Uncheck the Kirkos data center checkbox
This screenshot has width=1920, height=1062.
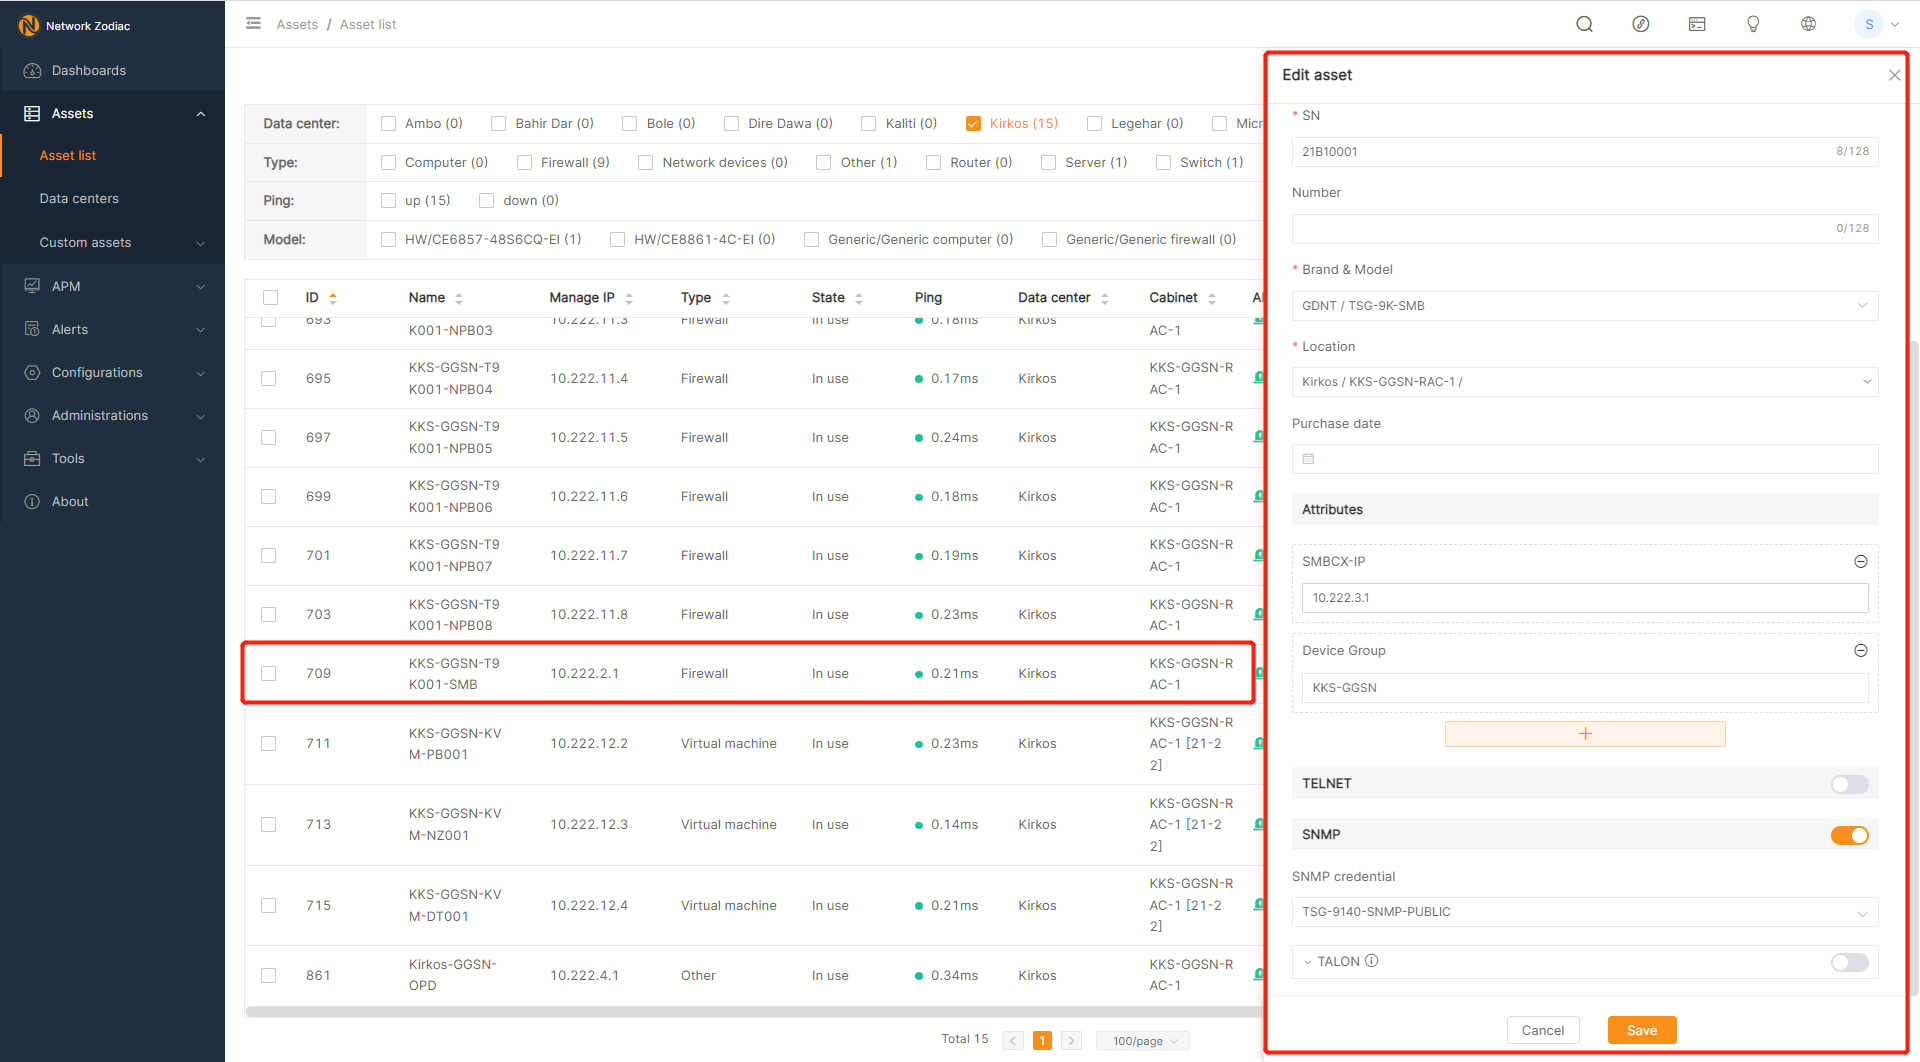coord(973,124)
